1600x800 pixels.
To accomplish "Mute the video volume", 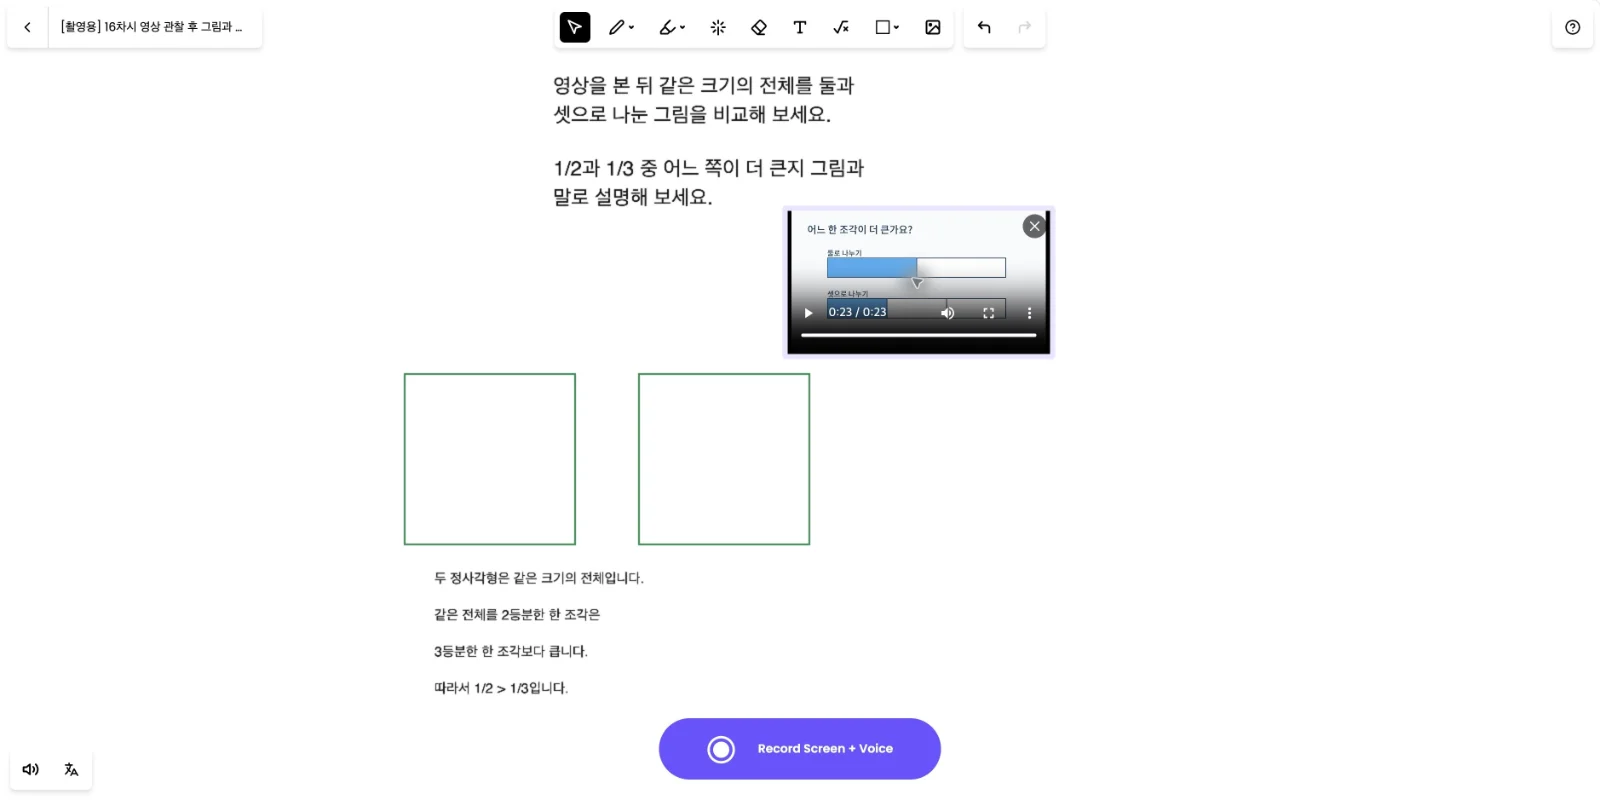I will coord(947,313).
